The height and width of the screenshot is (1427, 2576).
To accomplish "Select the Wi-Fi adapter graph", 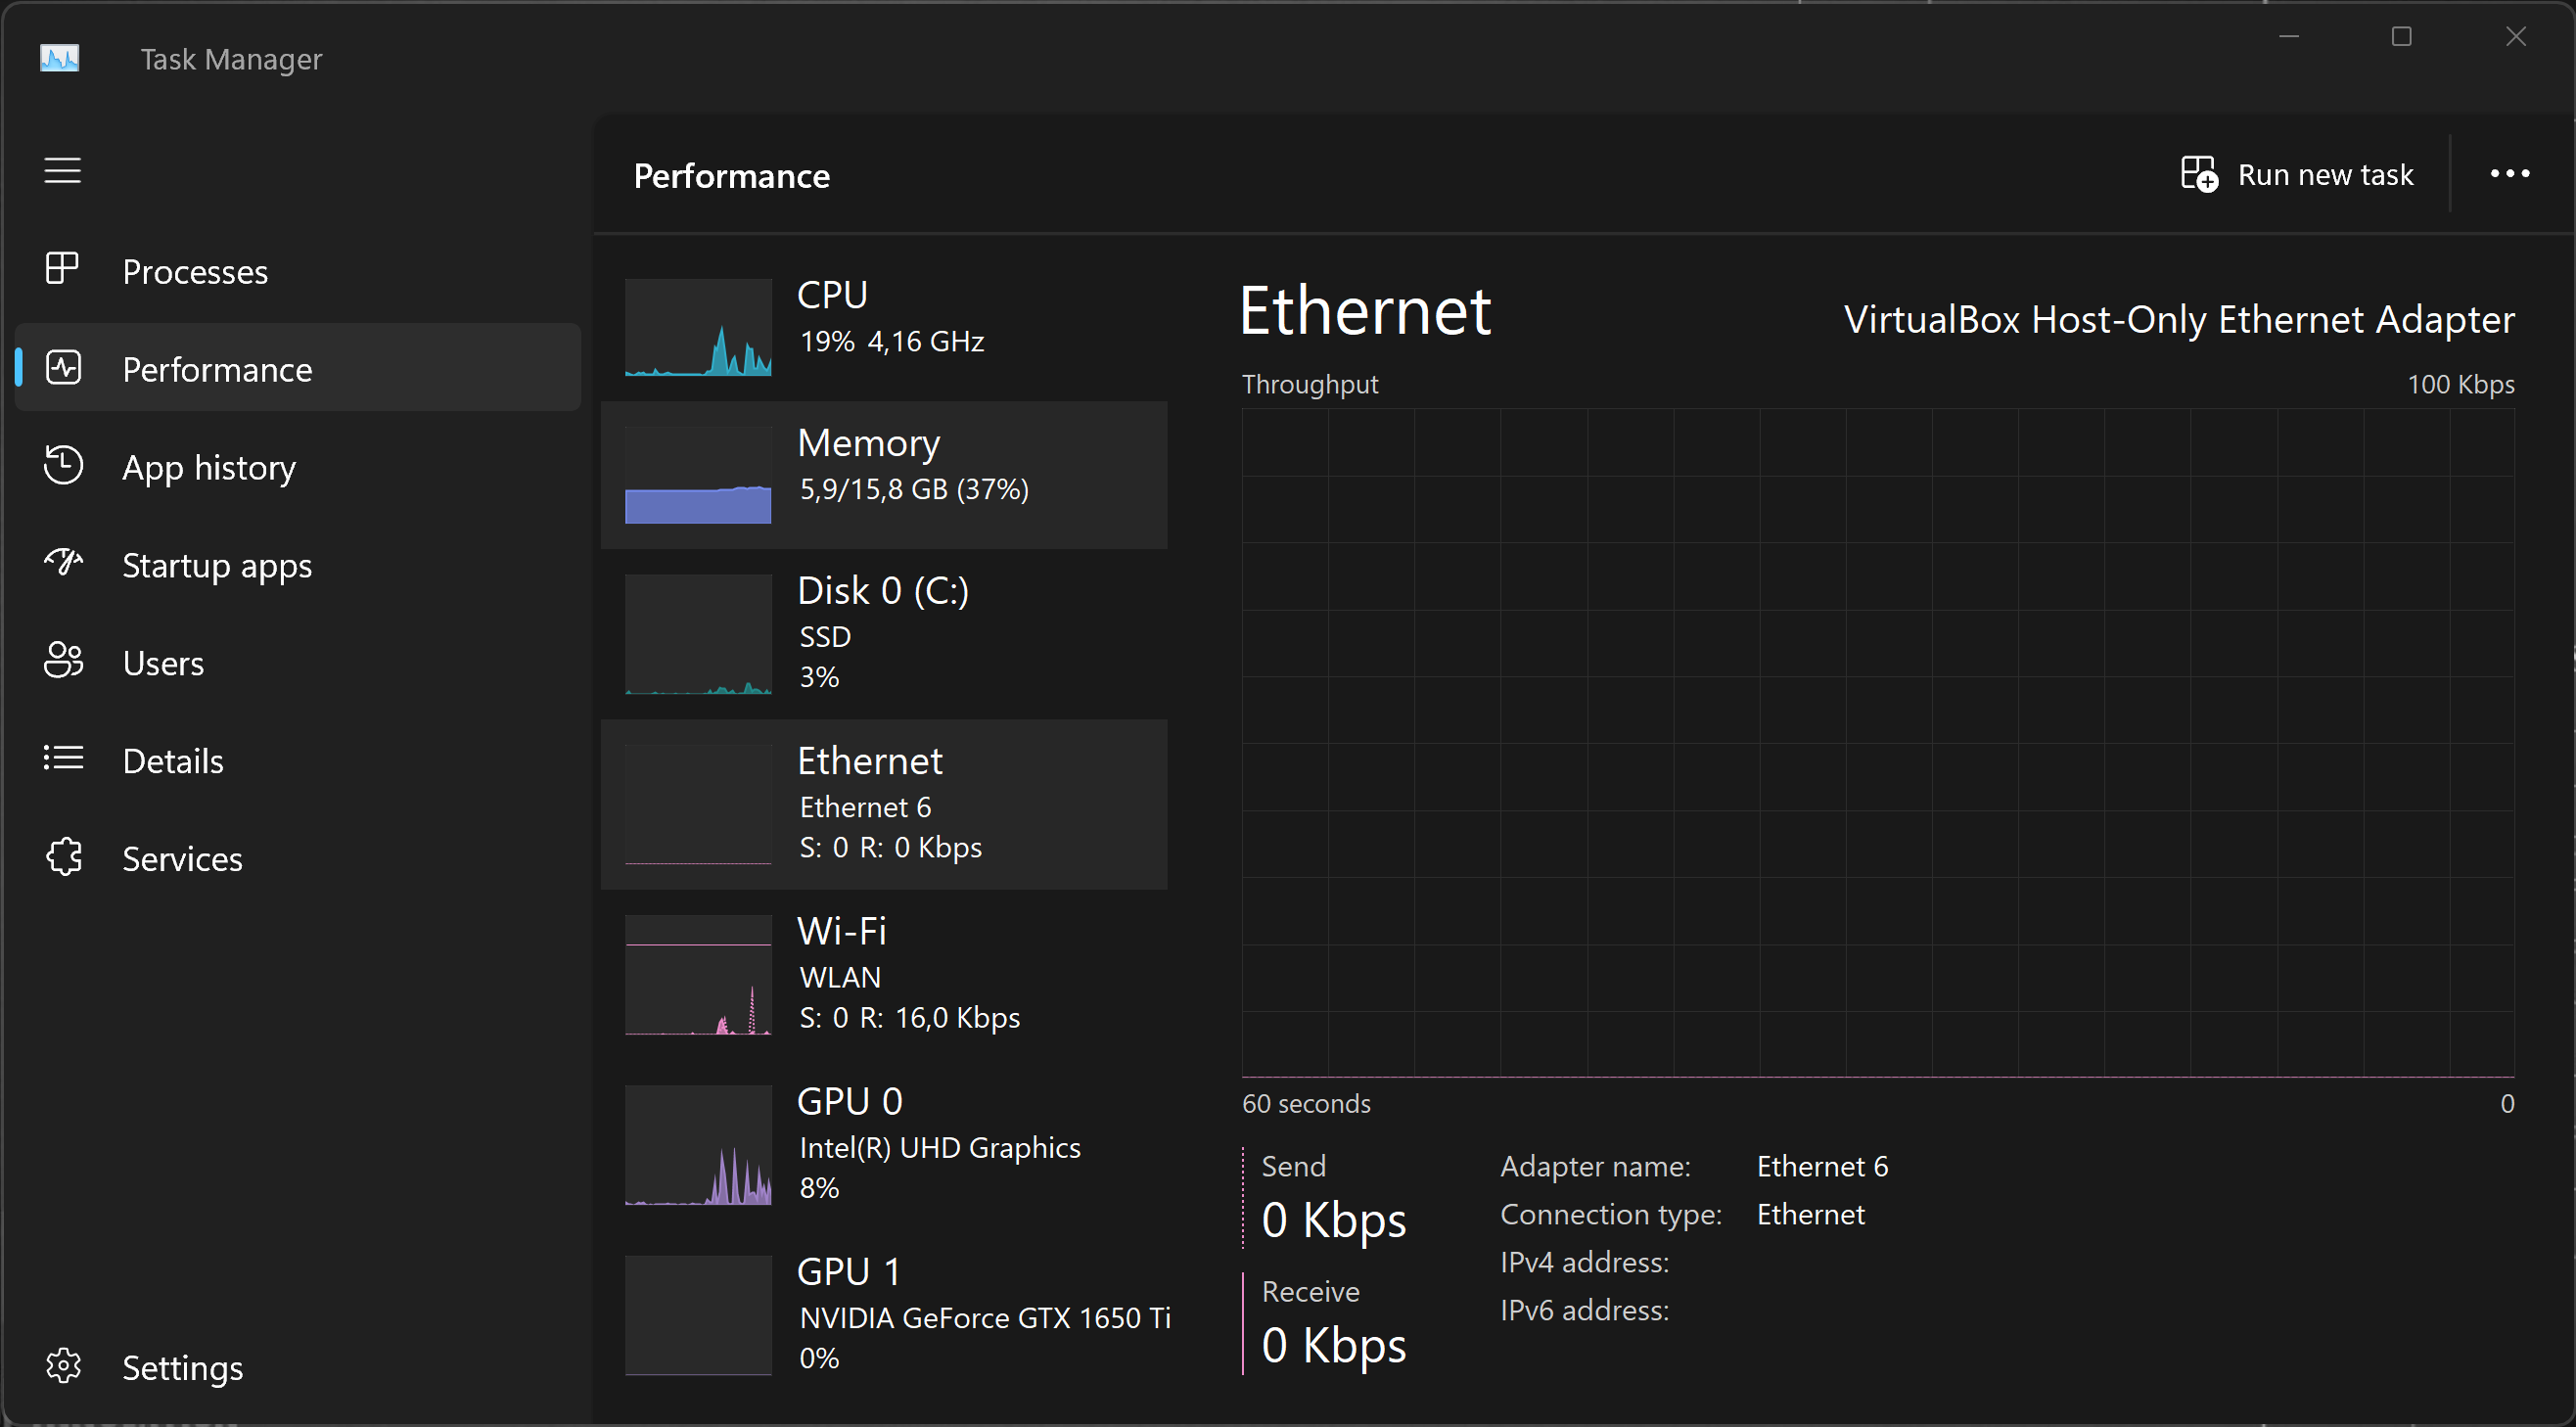I will point(884,973).
